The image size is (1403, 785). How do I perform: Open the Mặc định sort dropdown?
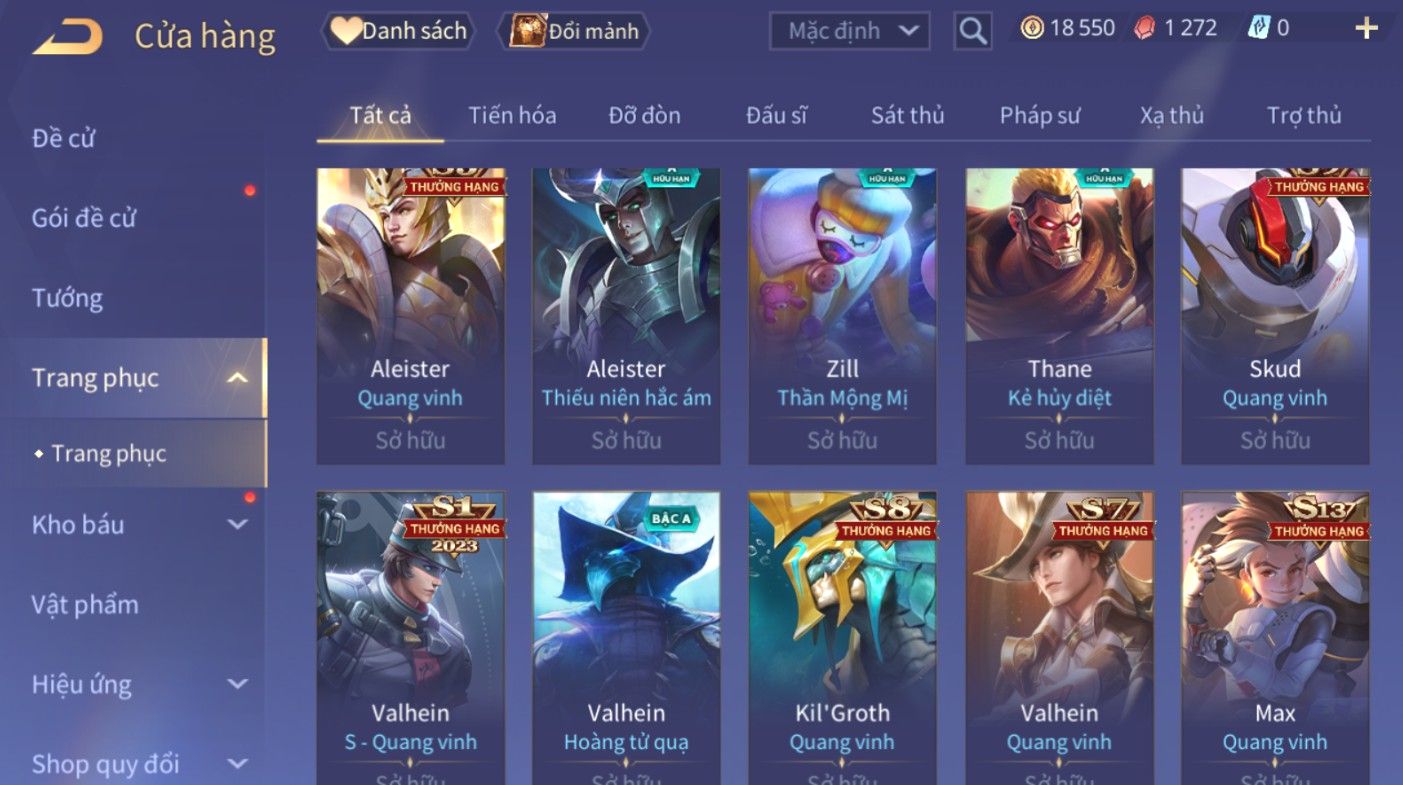coord(849,31)
